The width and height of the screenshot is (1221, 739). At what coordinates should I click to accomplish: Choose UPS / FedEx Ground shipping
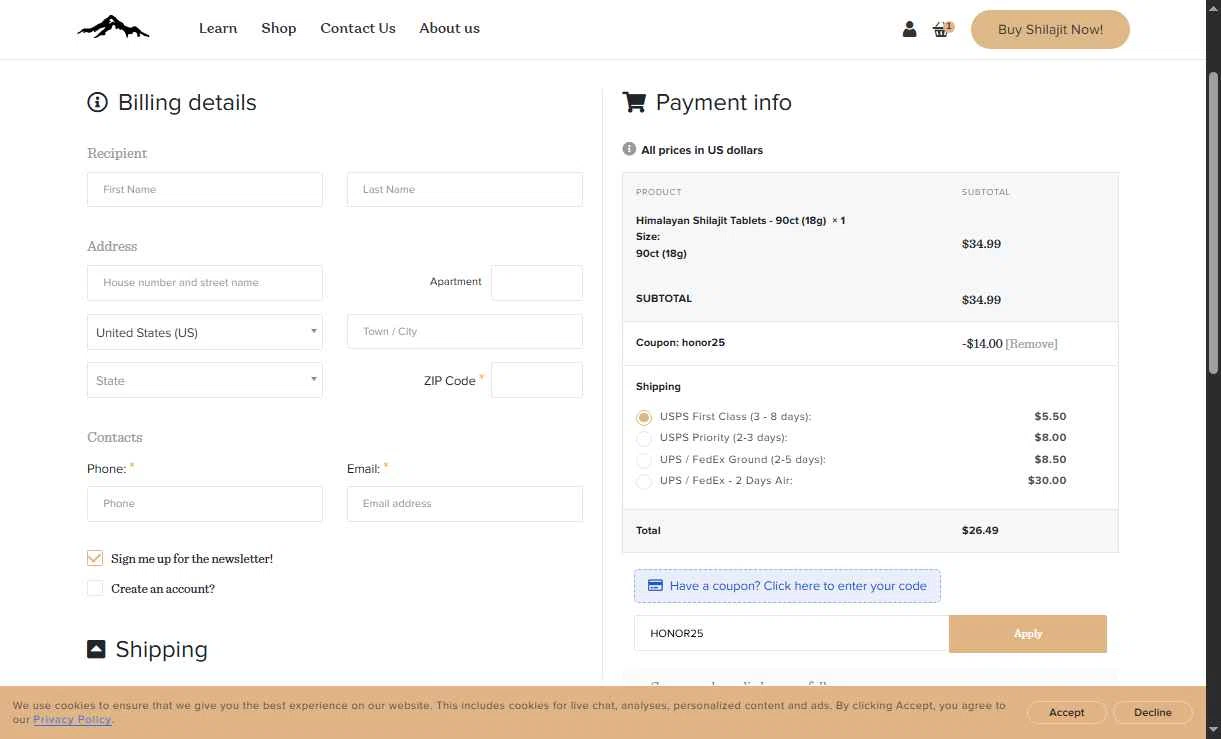click(644, 460)
